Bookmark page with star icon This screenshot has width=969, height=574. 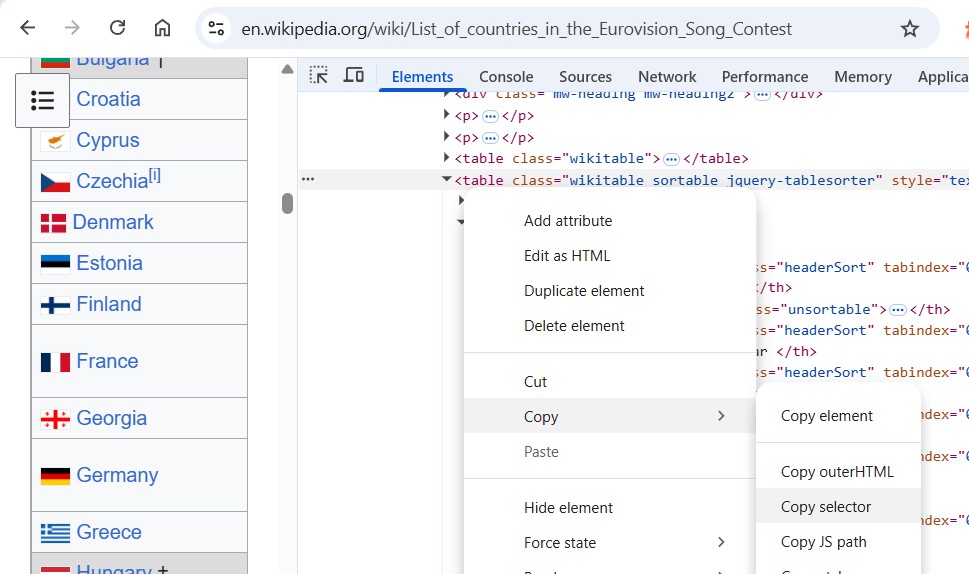click(x=909, y=29)
